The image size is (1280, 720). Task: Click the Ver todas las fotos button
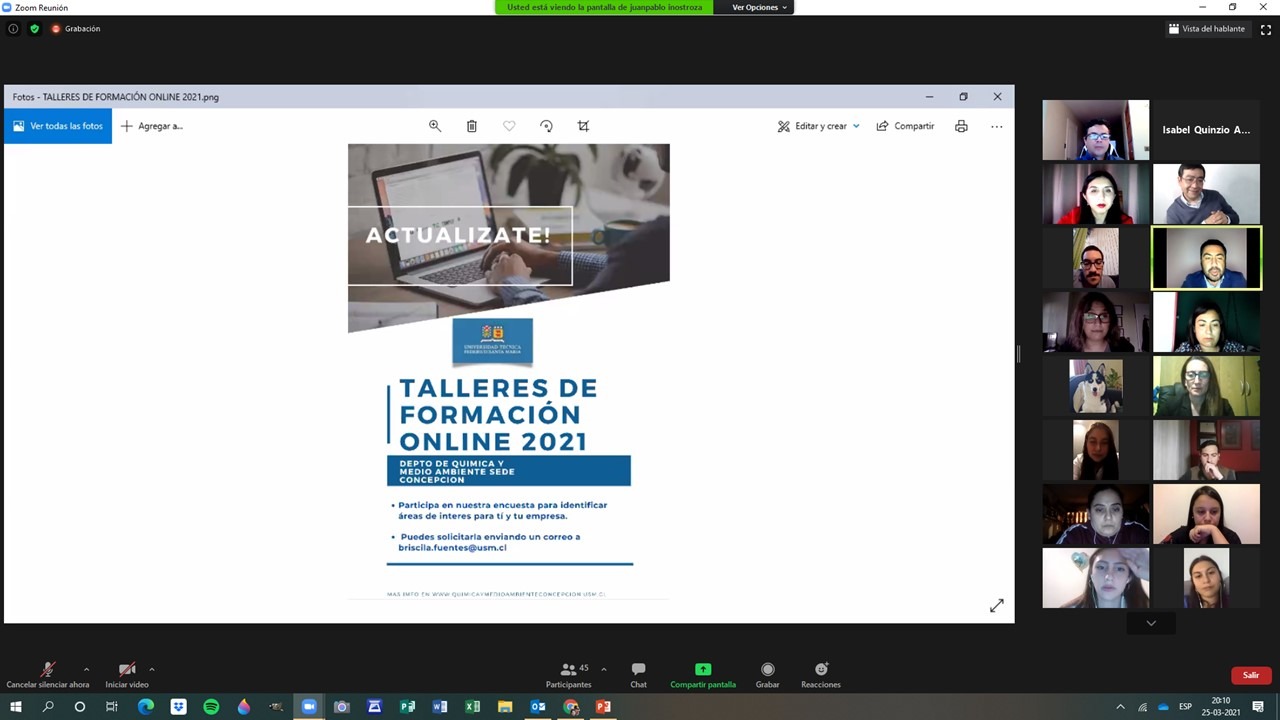pos(58,126)
